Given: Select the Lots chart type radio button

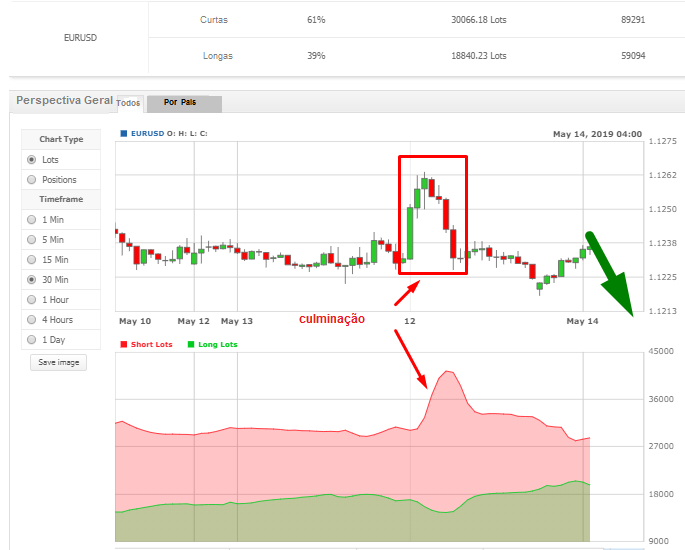Looking at the screenshot, I should [32, 160].
